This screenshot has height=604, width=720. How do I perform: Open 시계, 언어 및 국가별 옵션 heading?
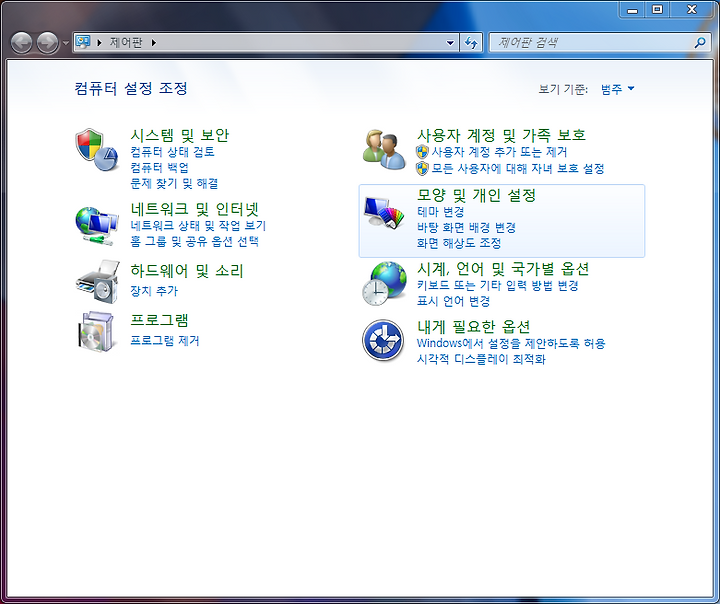pos(503,269)
